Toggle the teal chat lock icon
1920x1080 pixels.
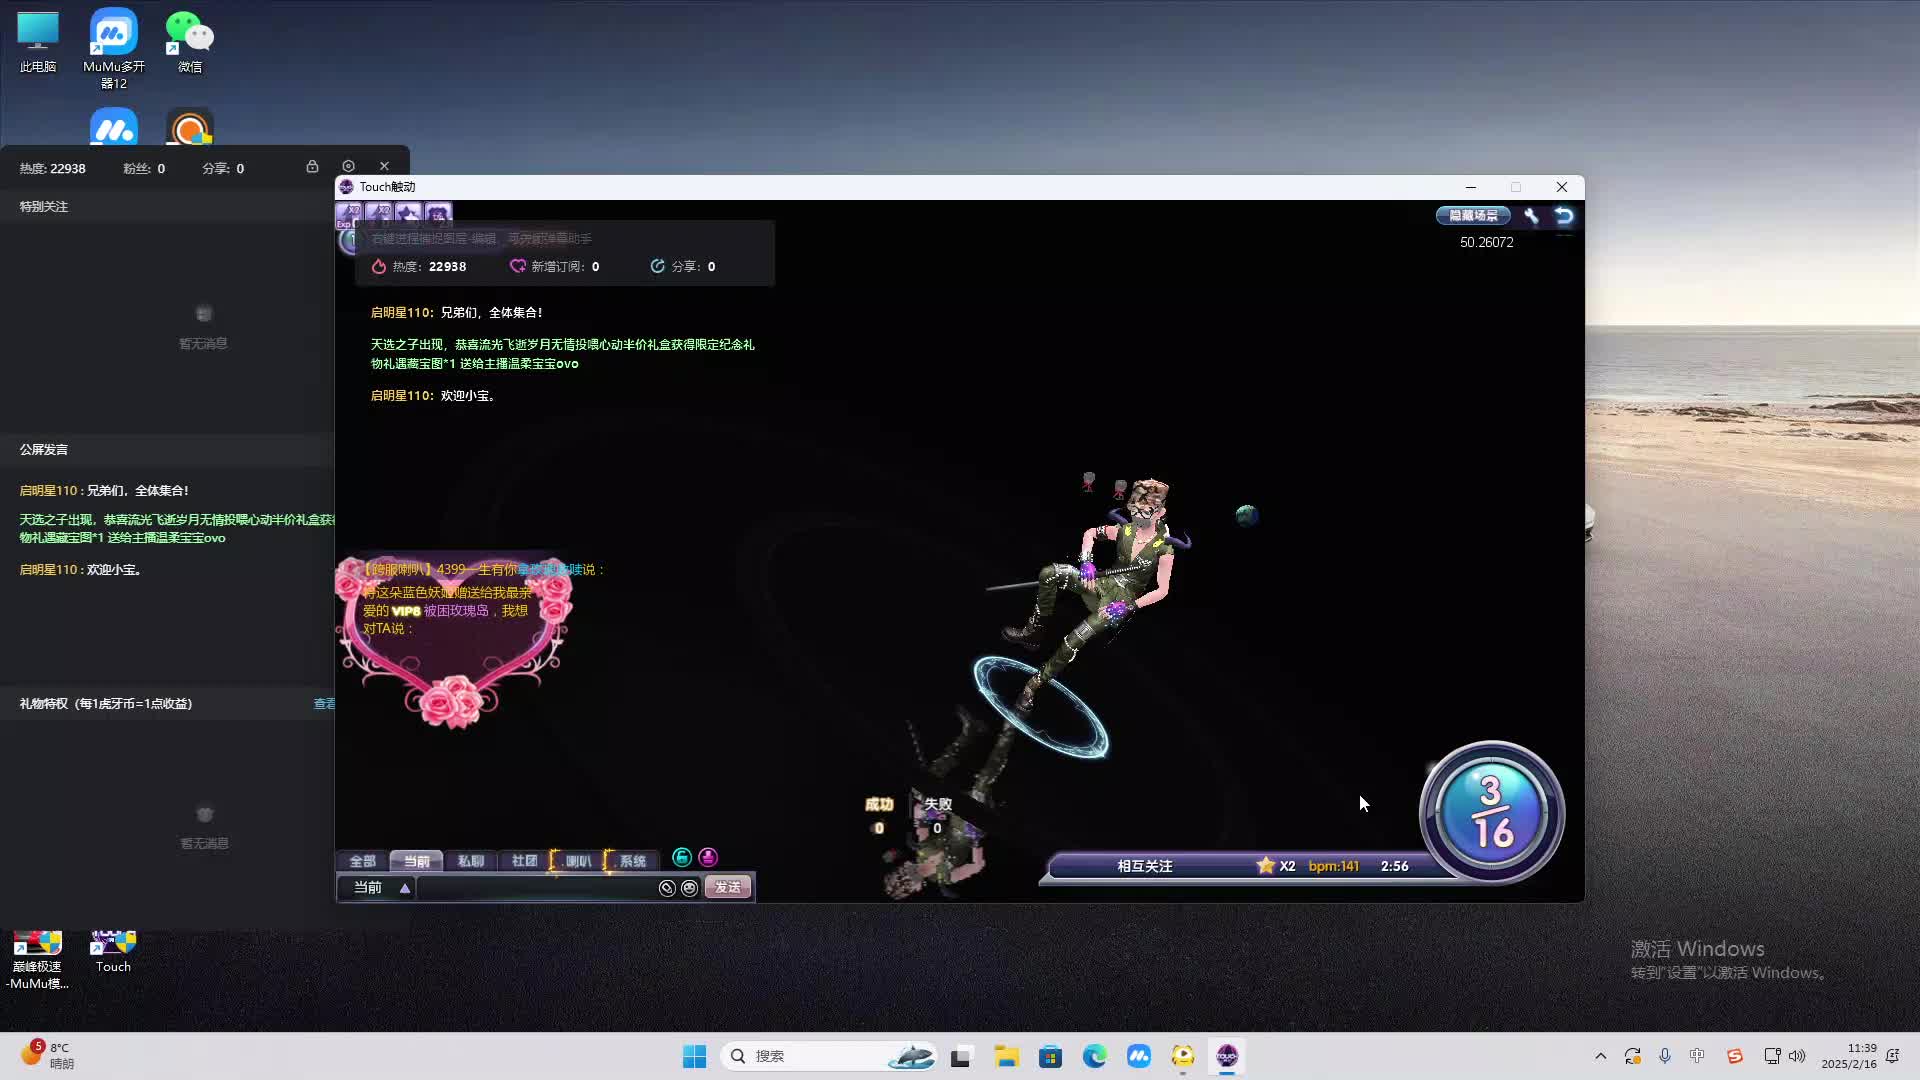(682, 857)
